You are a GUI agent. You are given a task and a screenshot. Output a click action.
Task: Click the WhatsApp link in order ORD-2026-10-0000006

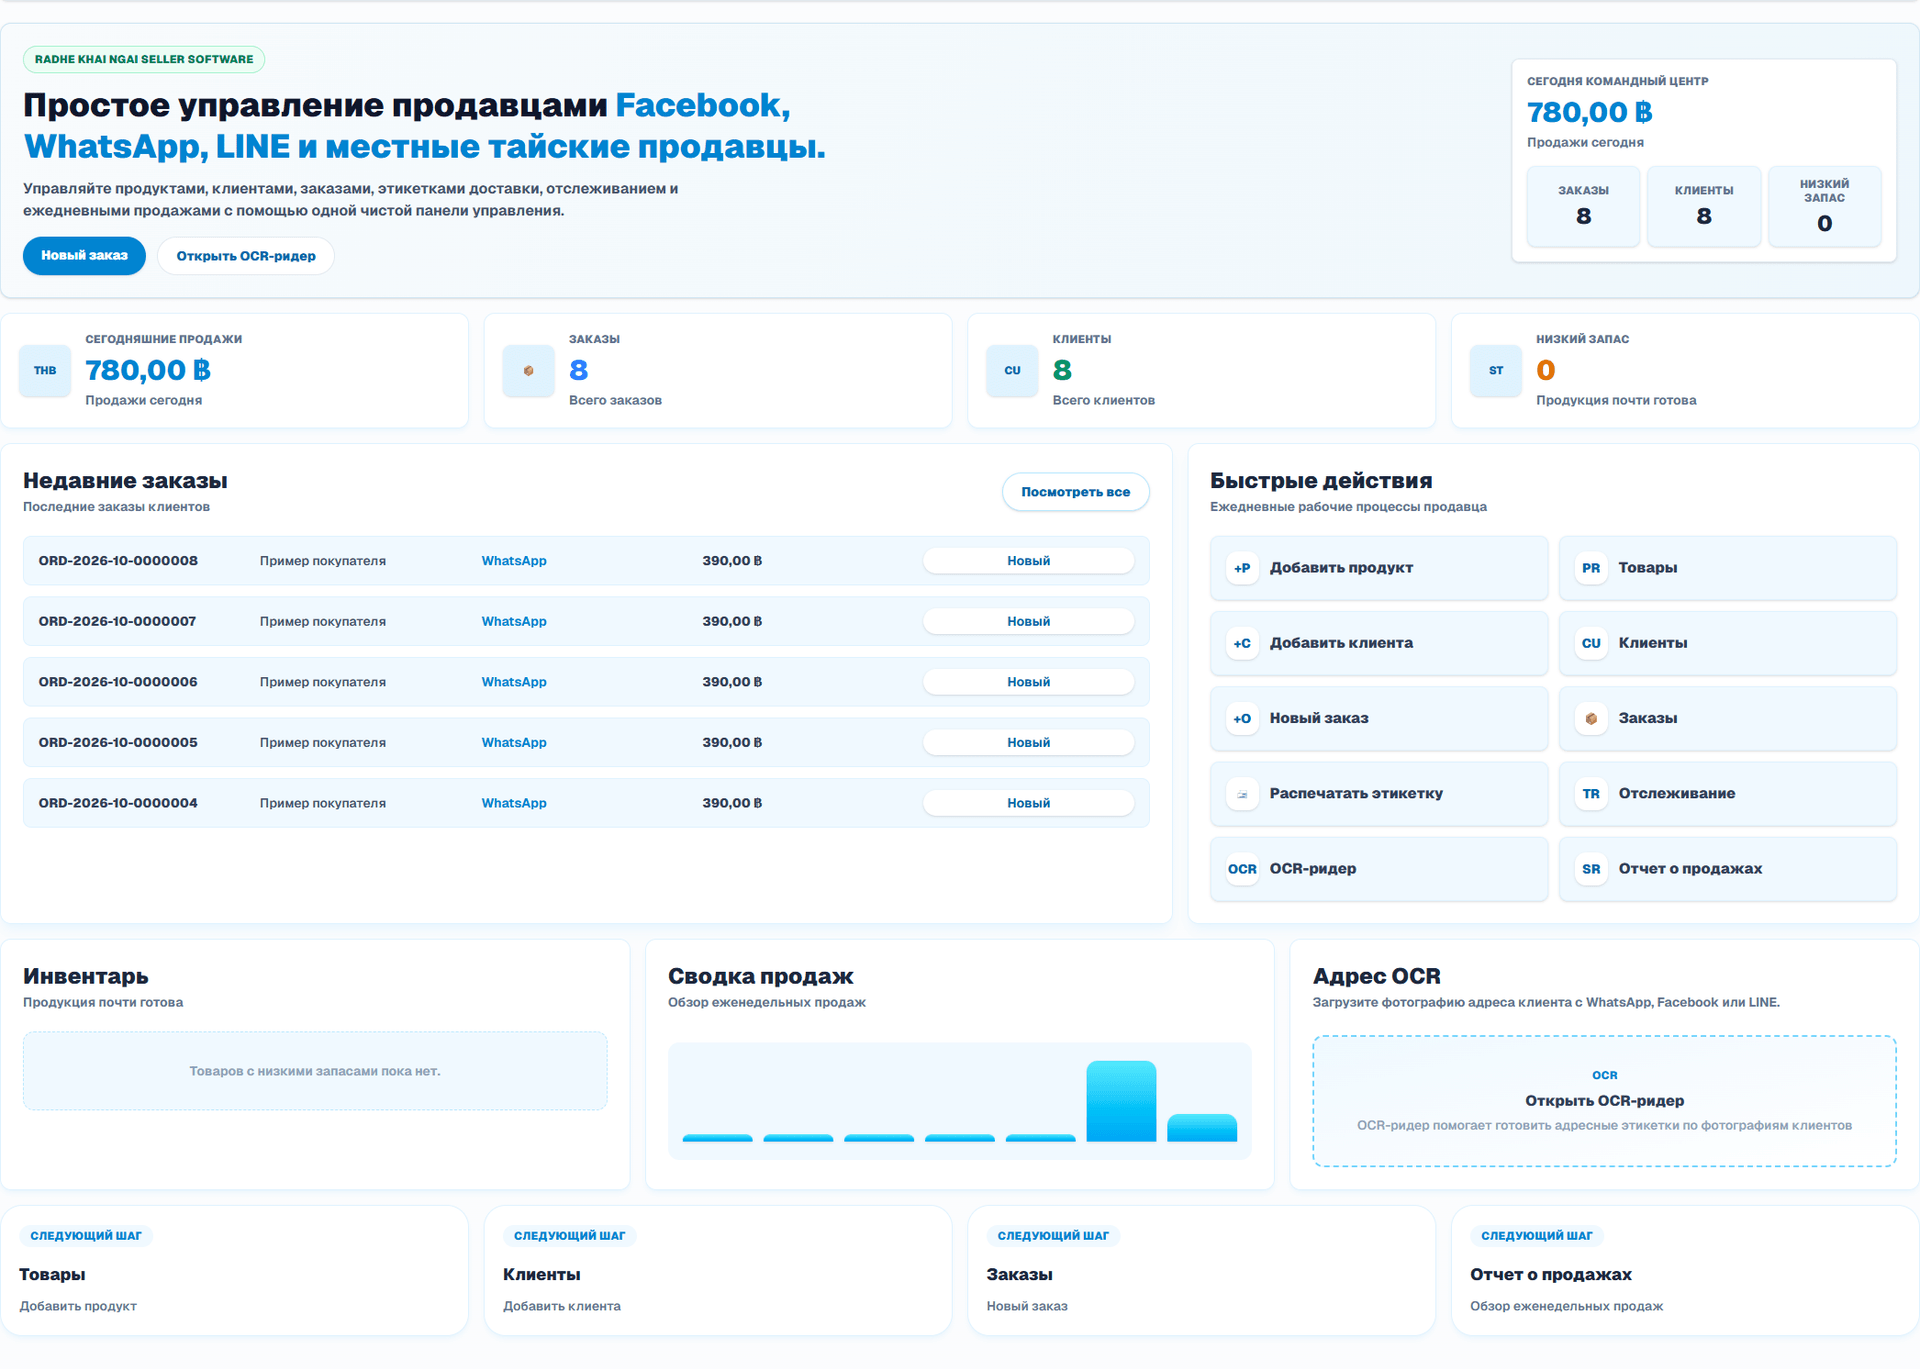514,682
